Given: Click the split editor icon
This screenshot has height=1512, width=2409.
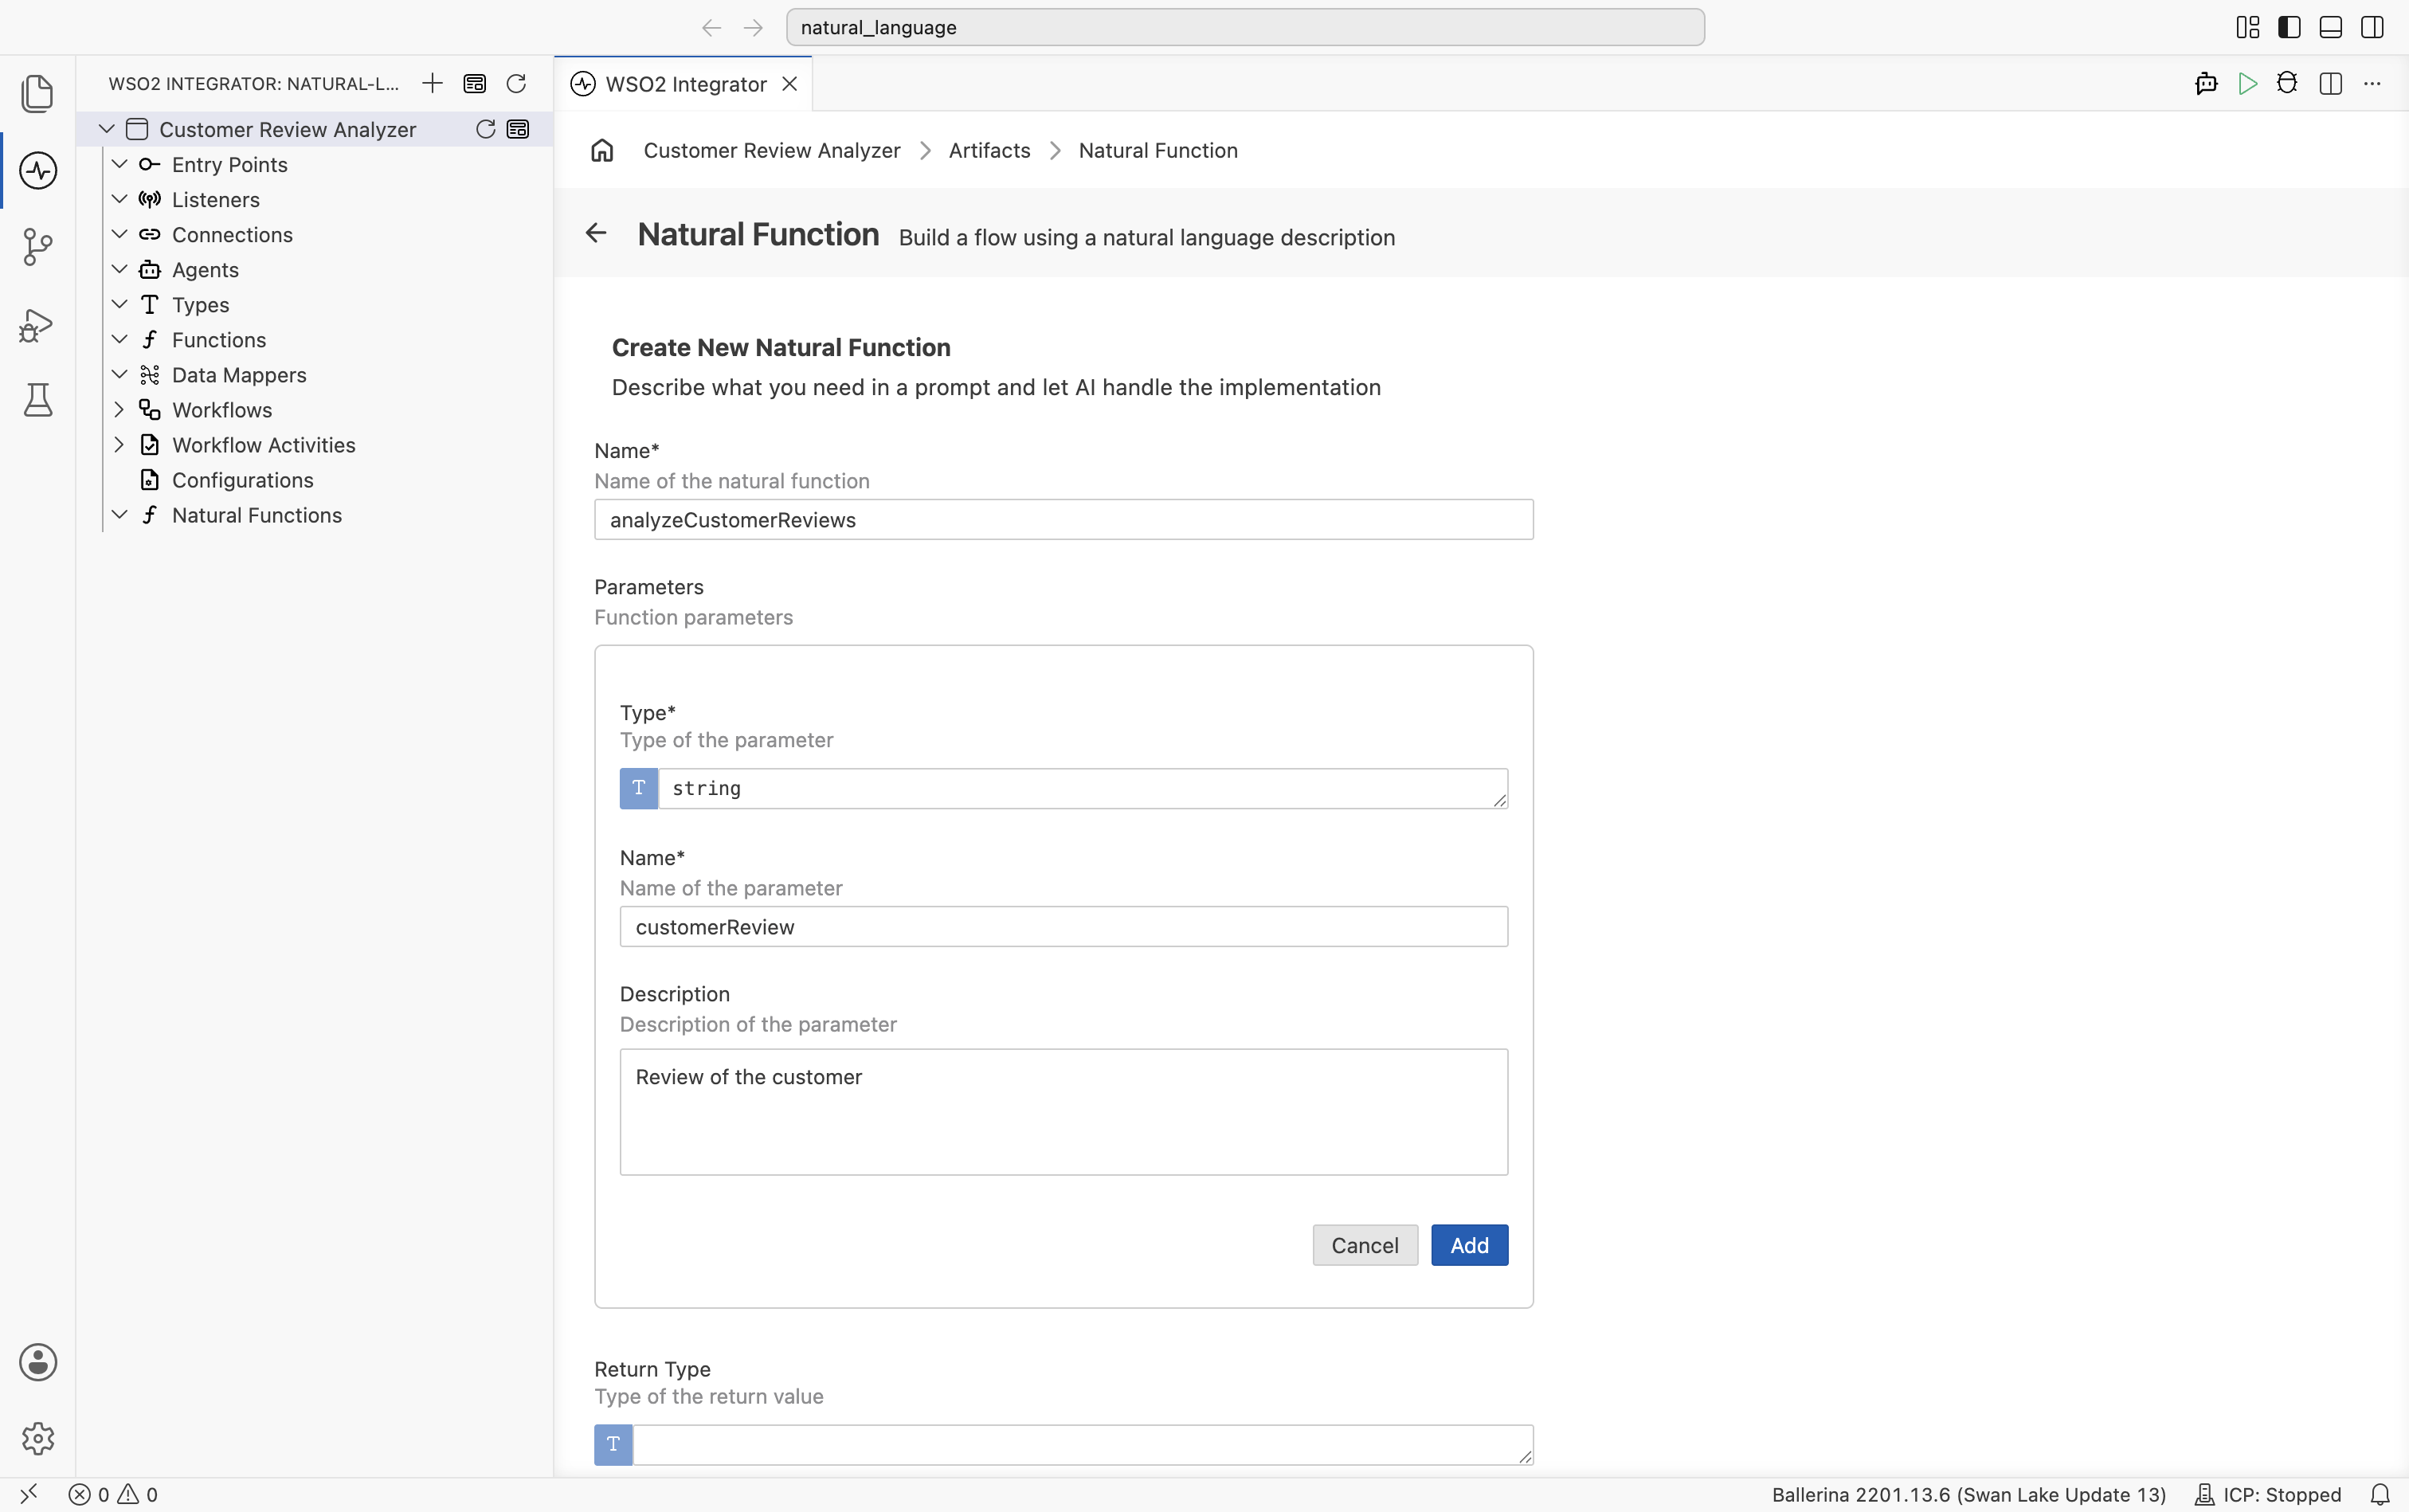Looking at the screenshot, I should click(2330, 84).
